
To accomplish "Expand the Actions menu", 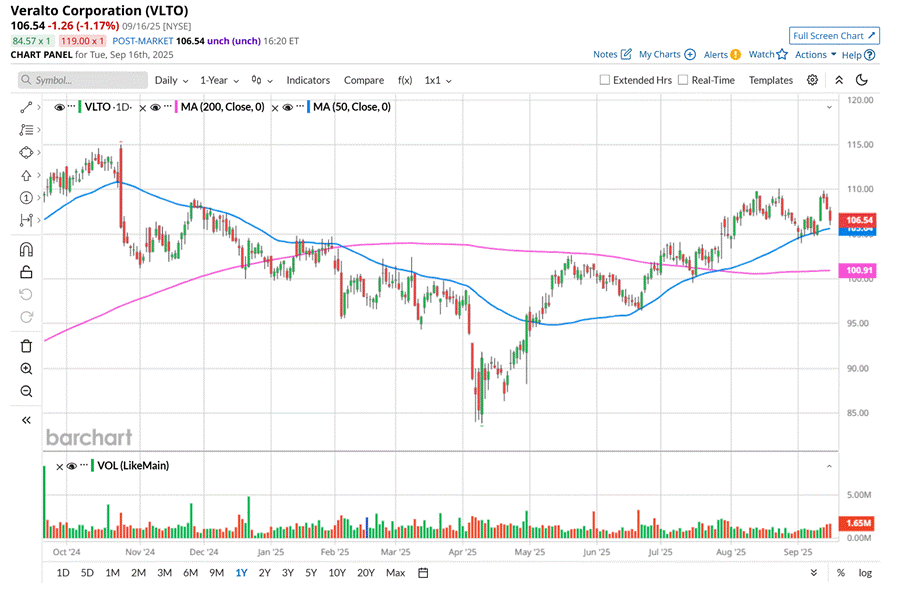I will pos(816,55).
